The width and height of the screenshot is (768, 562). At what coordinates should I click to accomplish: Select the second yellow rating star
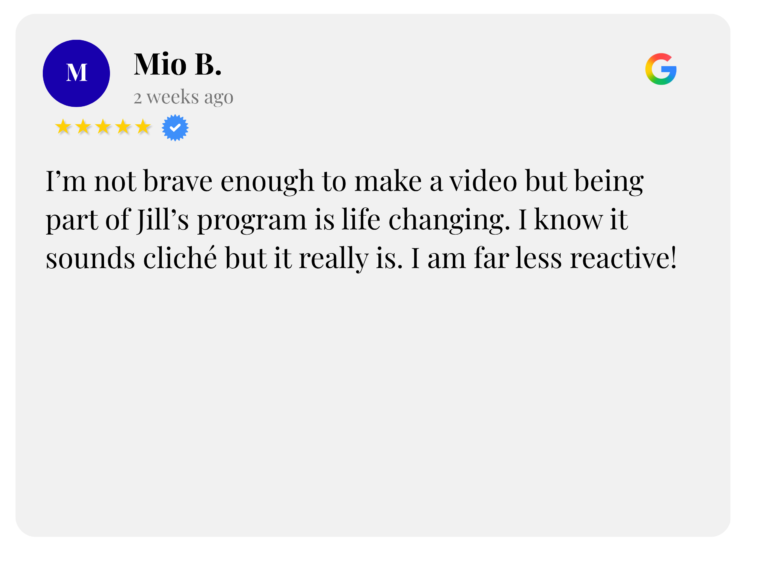(83, 127)
